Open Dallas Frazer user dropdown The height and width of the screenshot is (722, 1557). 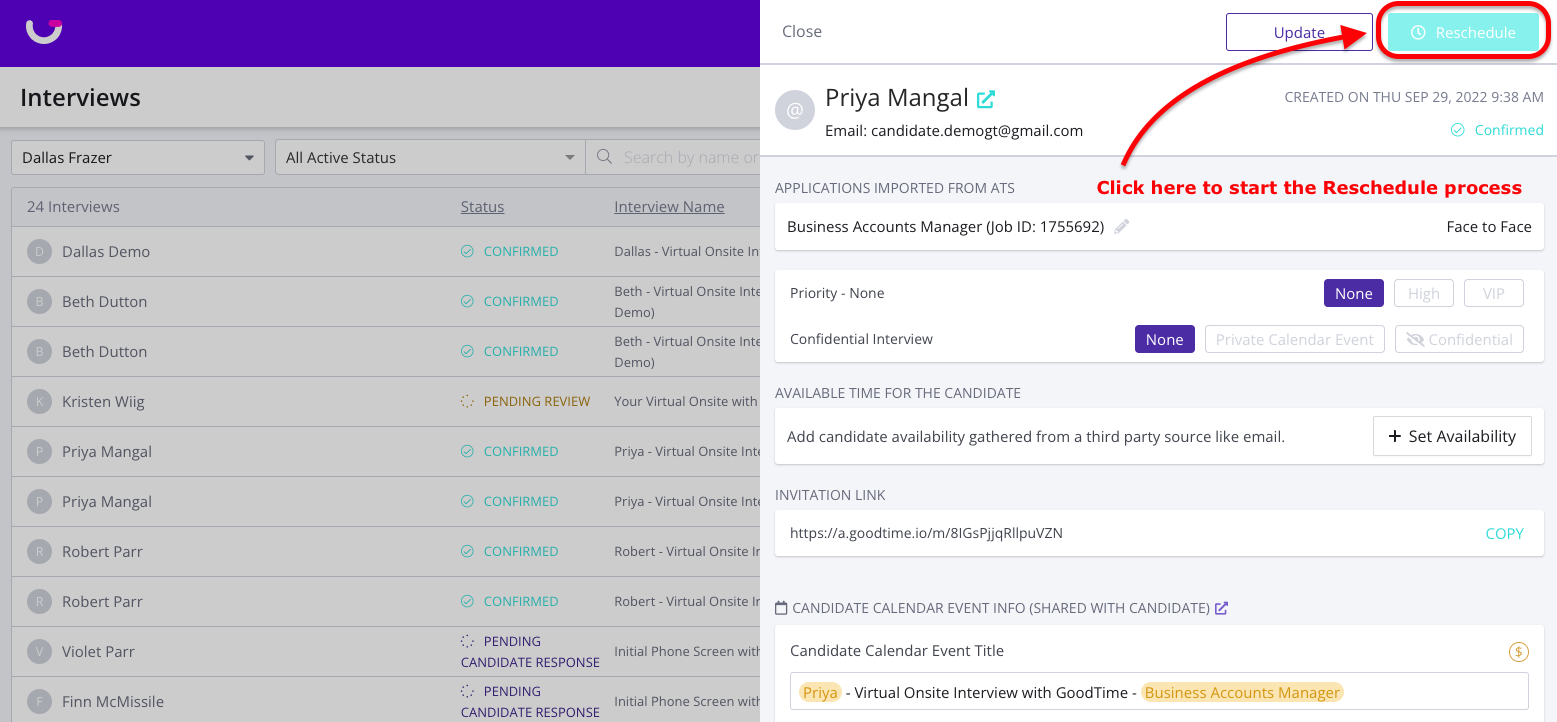(x=138, y=157)
